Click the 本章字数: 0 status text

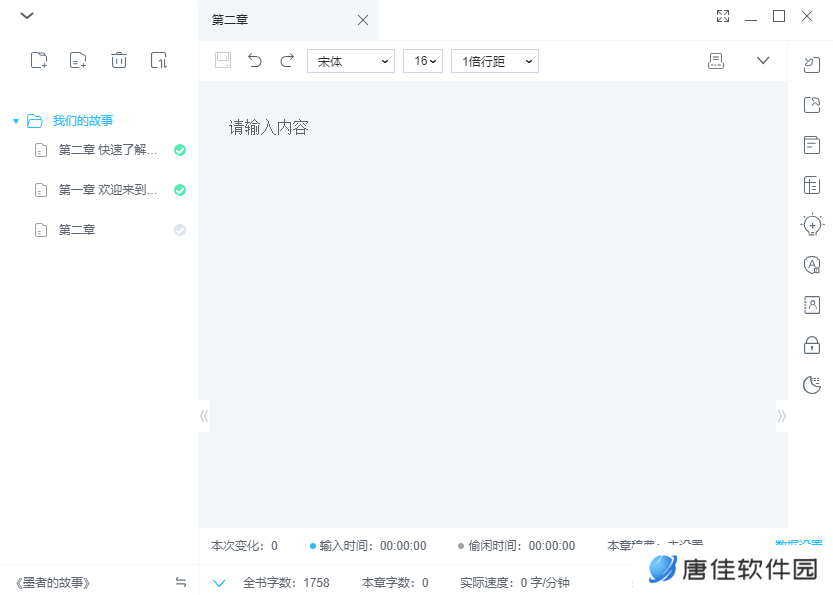[395, 583]
